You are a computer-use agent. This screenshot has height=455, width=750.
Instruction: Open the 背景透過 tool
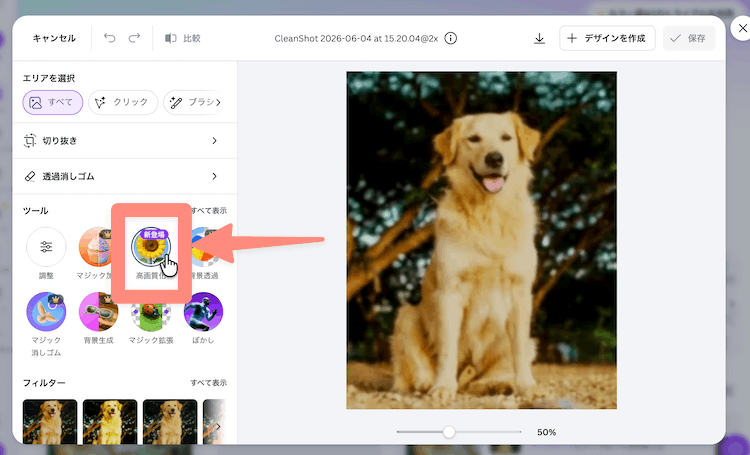pyautogui.click(x=205, y=247)
